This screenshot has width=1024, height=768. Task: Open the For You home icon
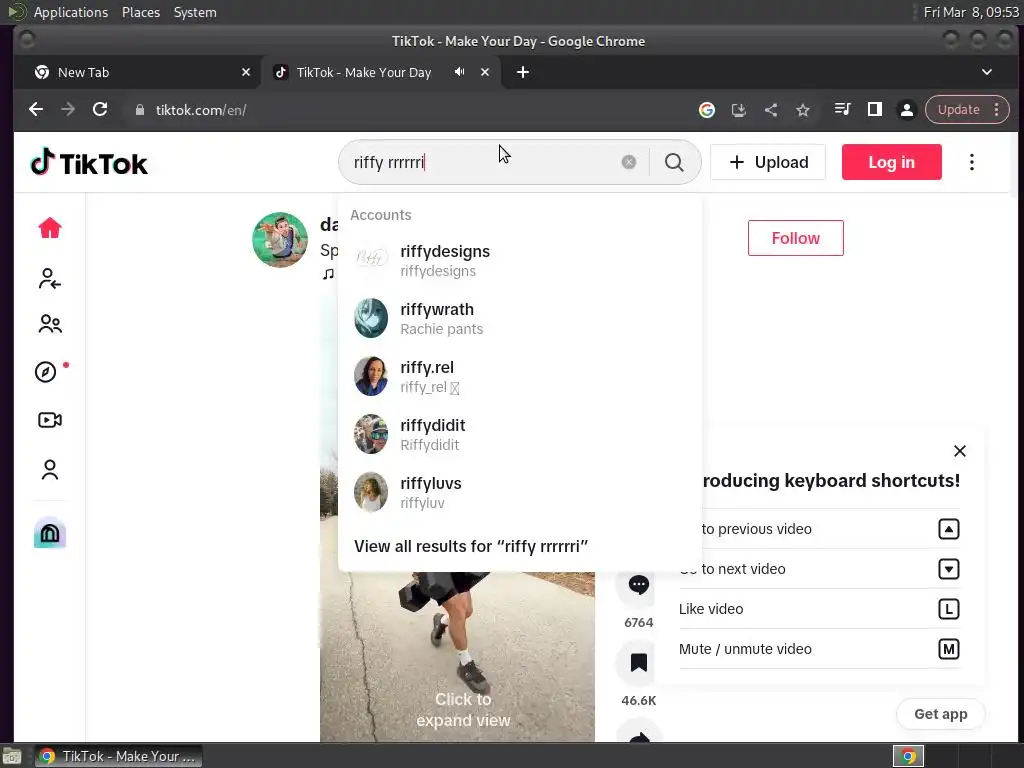coord(50,228)
